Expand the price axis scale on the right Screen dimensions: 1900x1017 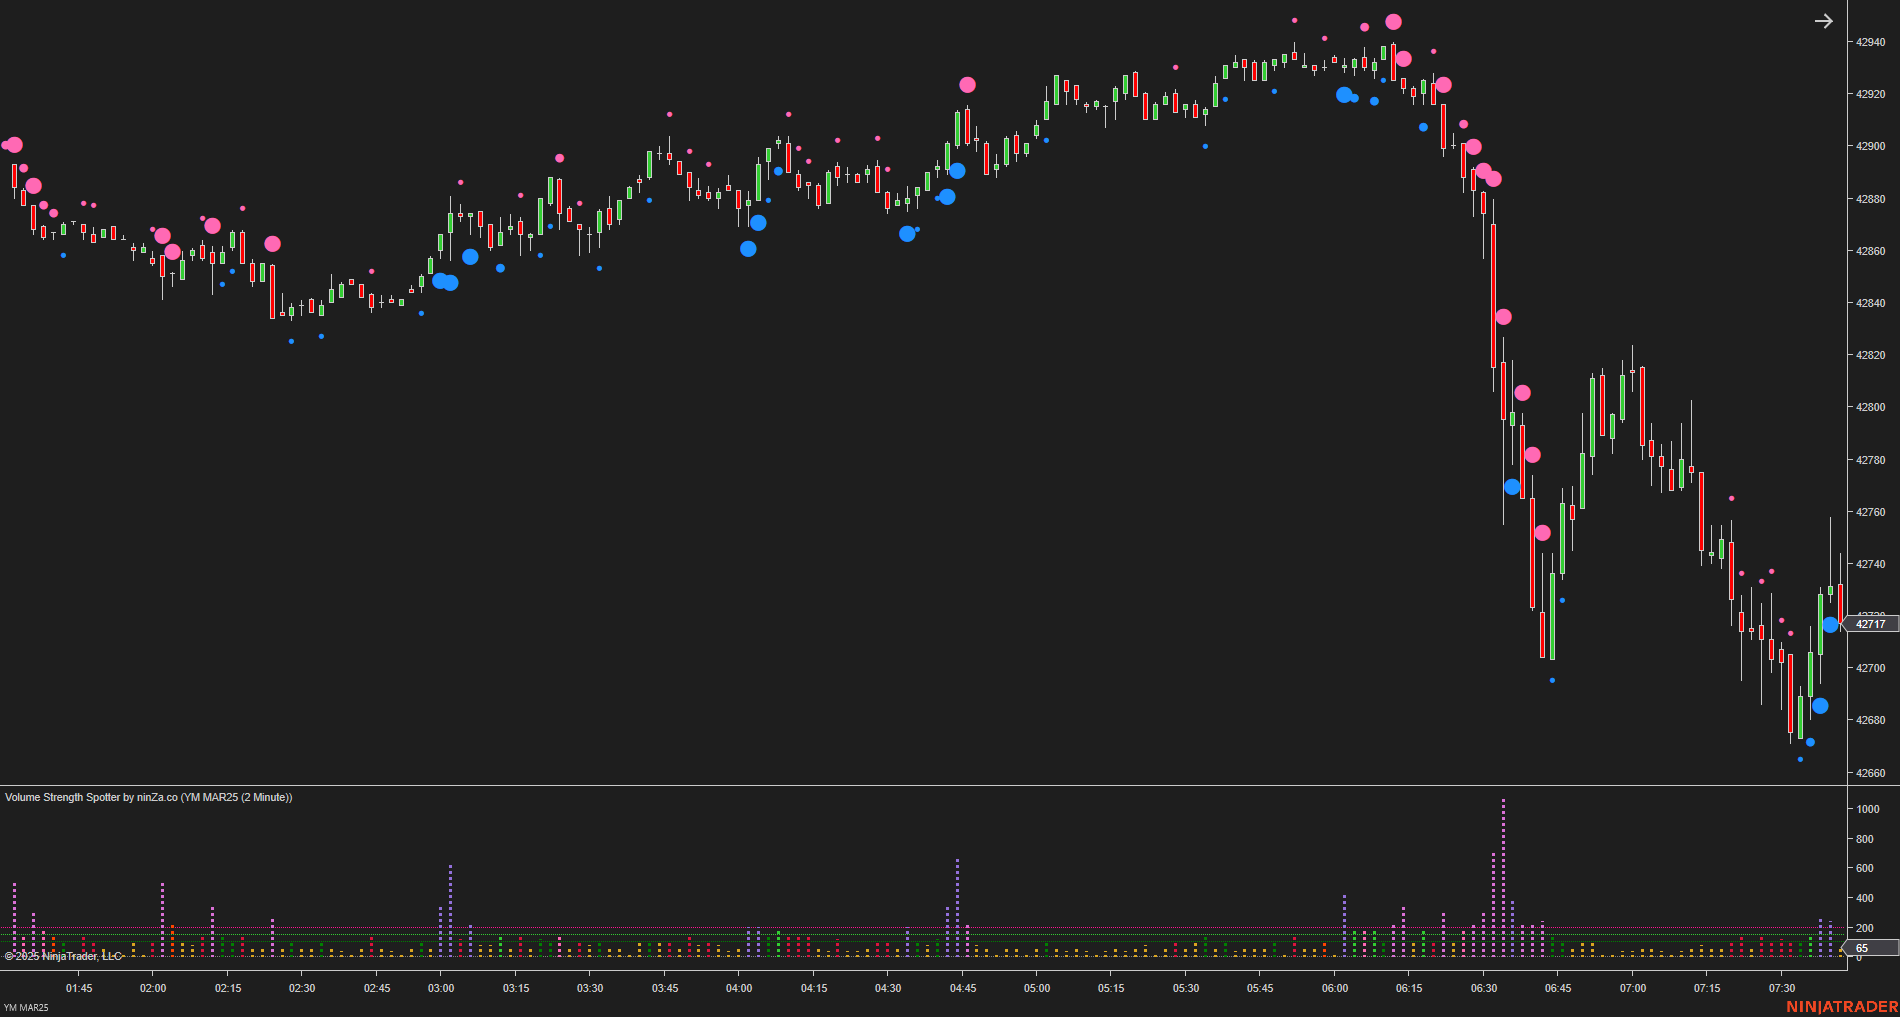pos(1868,400)
